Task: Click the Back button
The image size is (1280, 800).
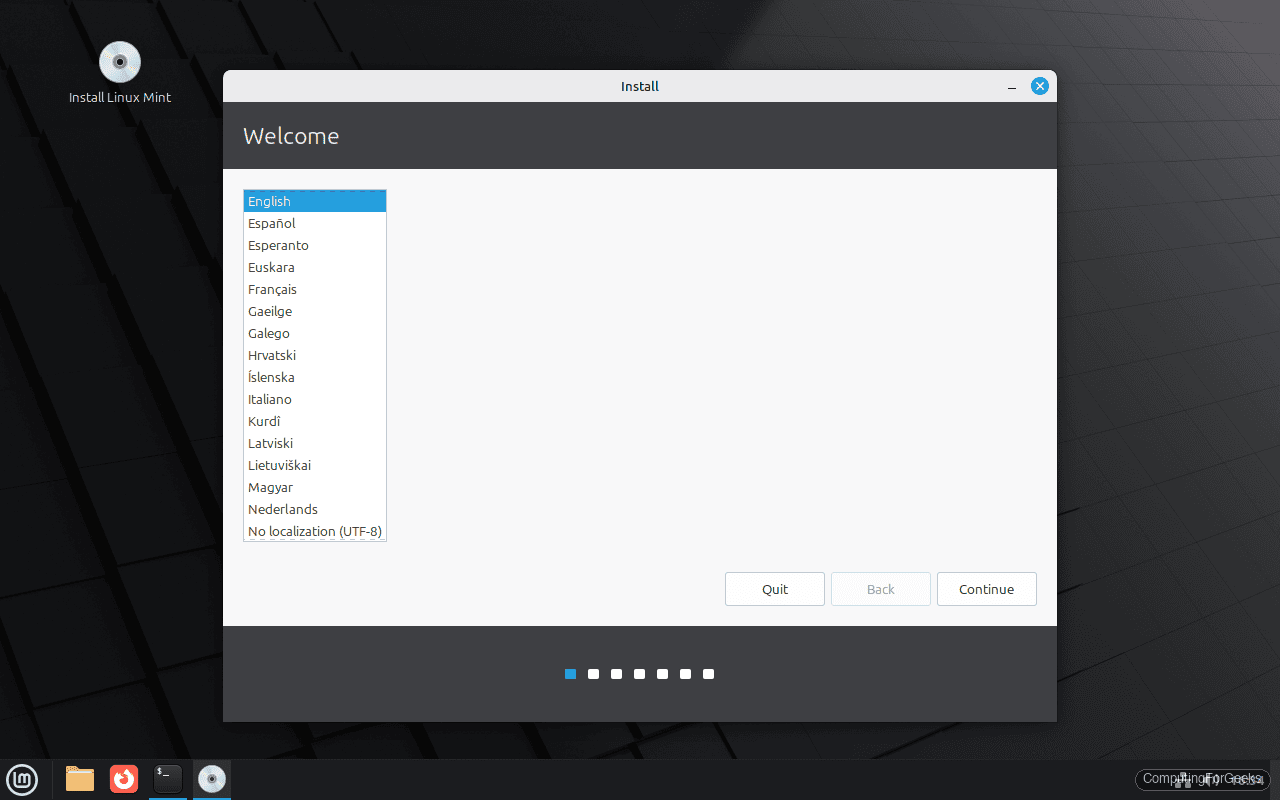Action: (880, 589)
